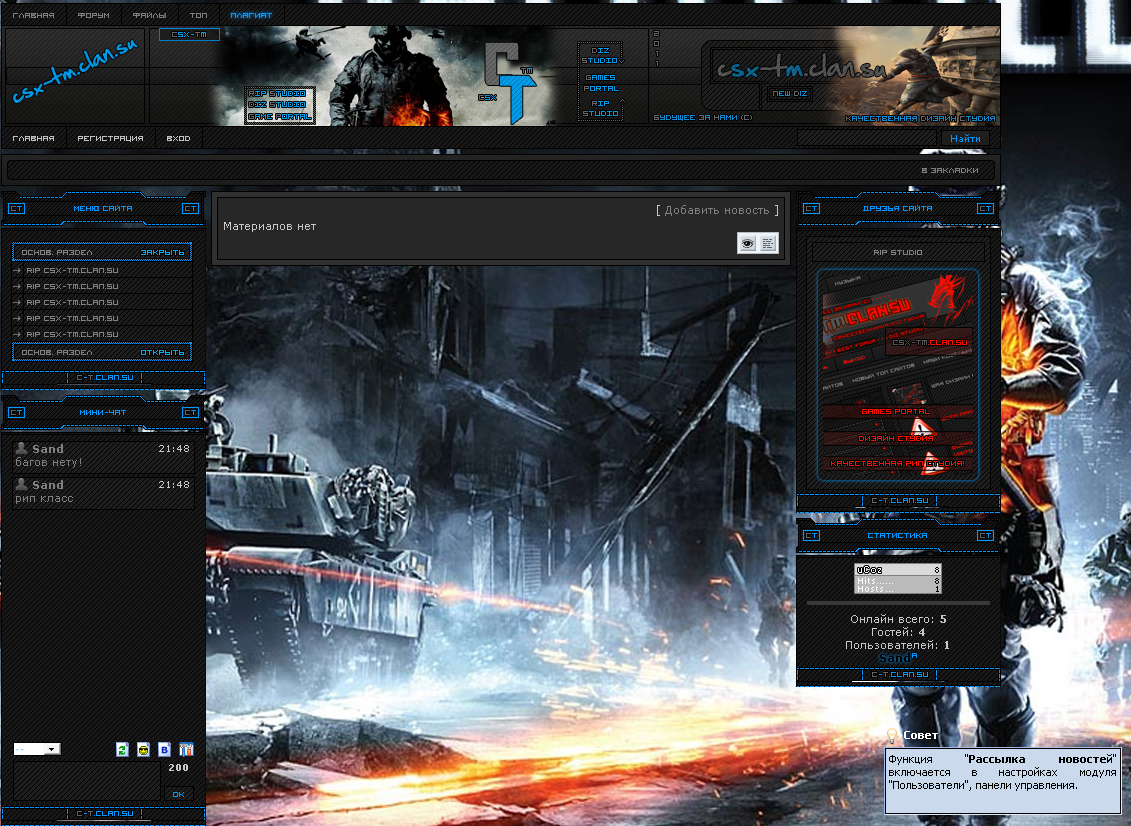This screenshot has width=1131, height=826.
Task: Send the chat message with OK
Action: point(178,794)
